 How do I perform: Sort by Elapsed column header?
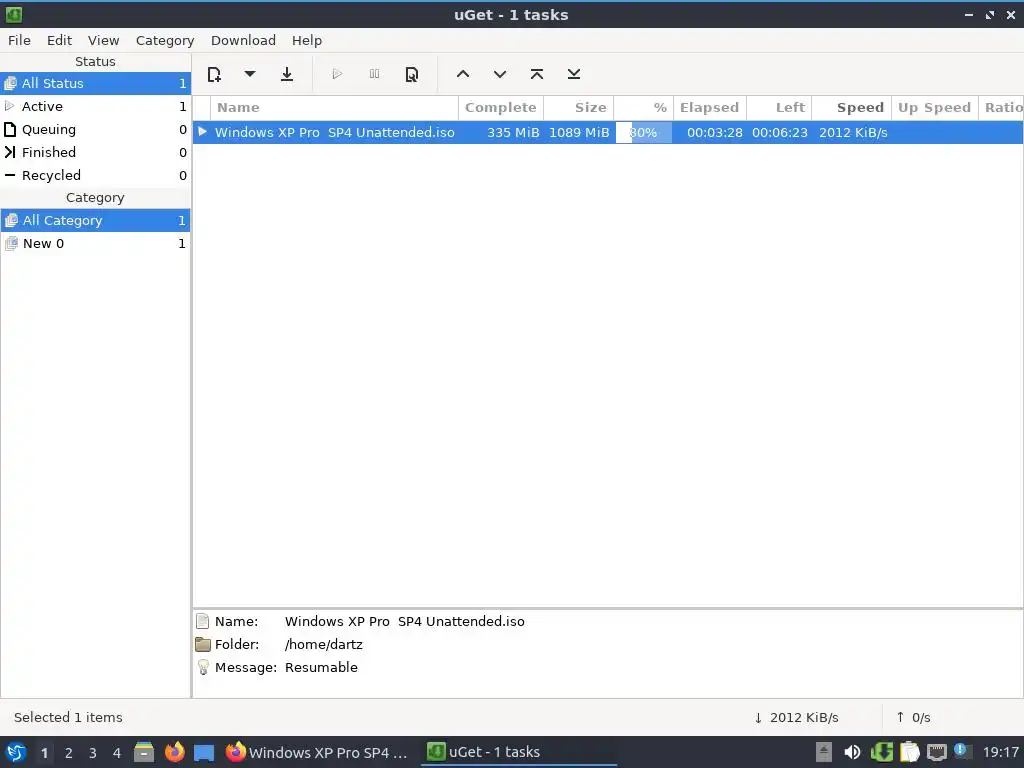pyautogui.click(x=710, y=108)
